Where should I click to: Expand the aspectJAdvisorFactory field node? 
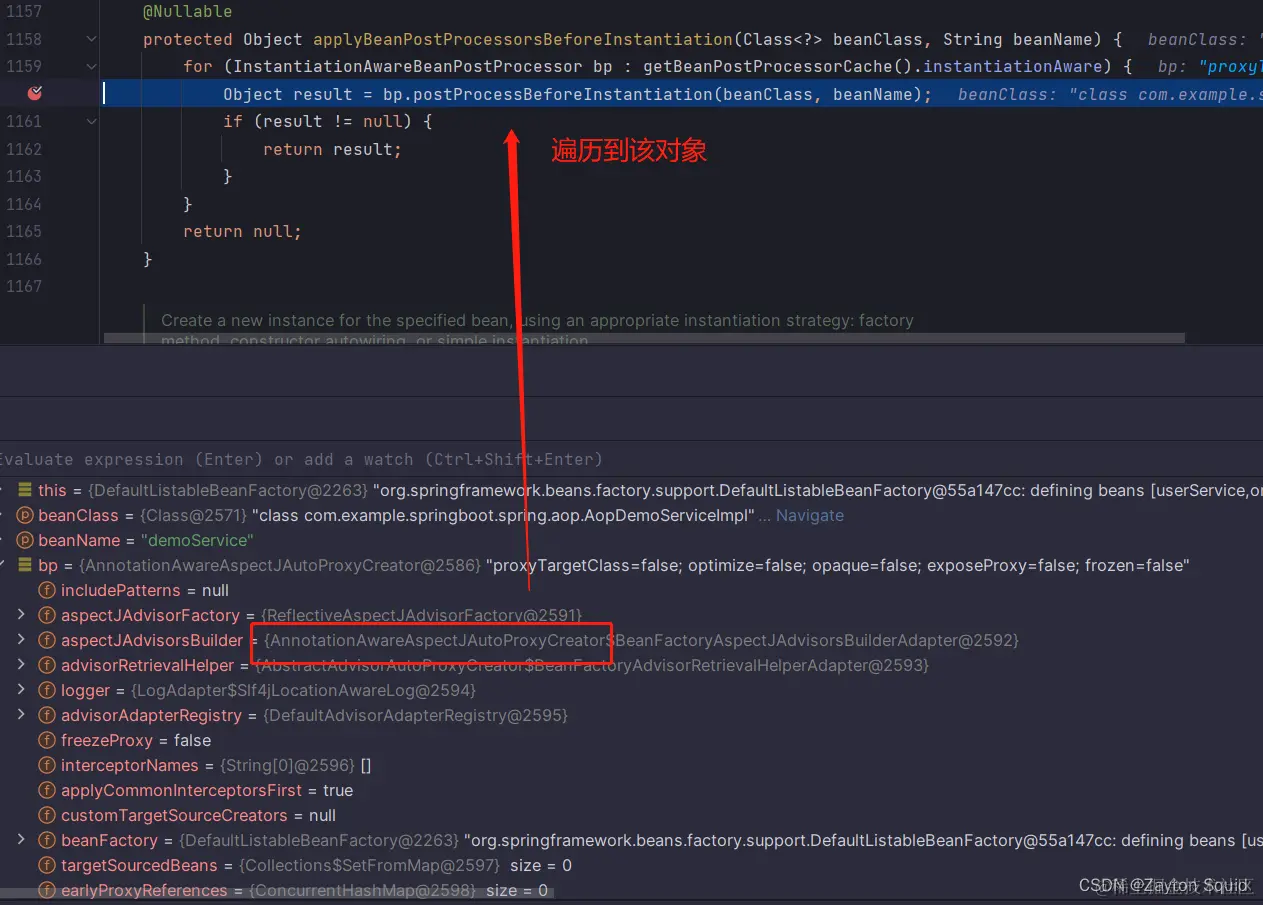pos(21,615)
